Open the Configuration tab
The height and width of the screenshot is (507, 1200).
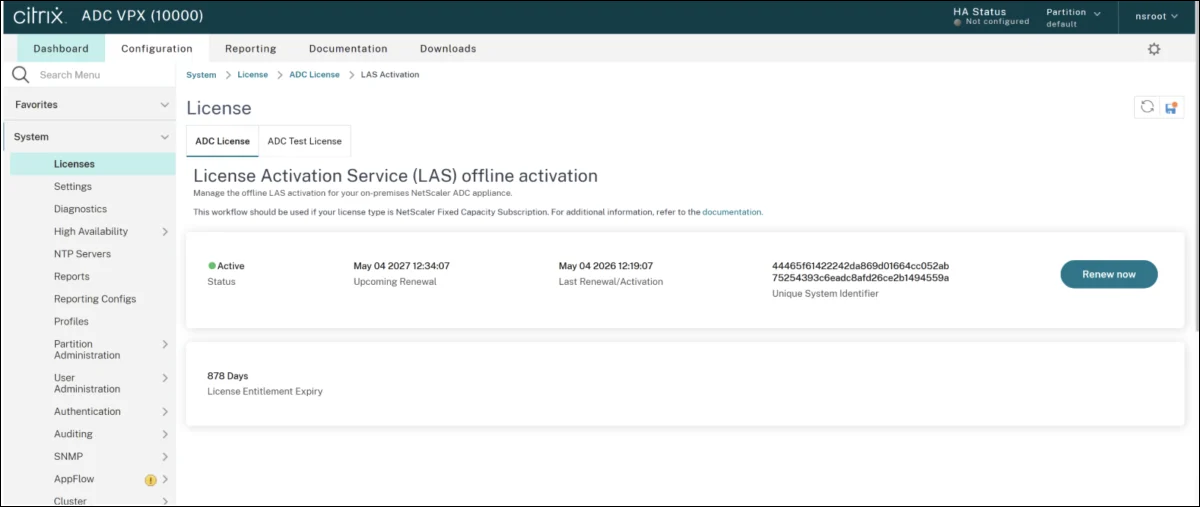(157, 48)
